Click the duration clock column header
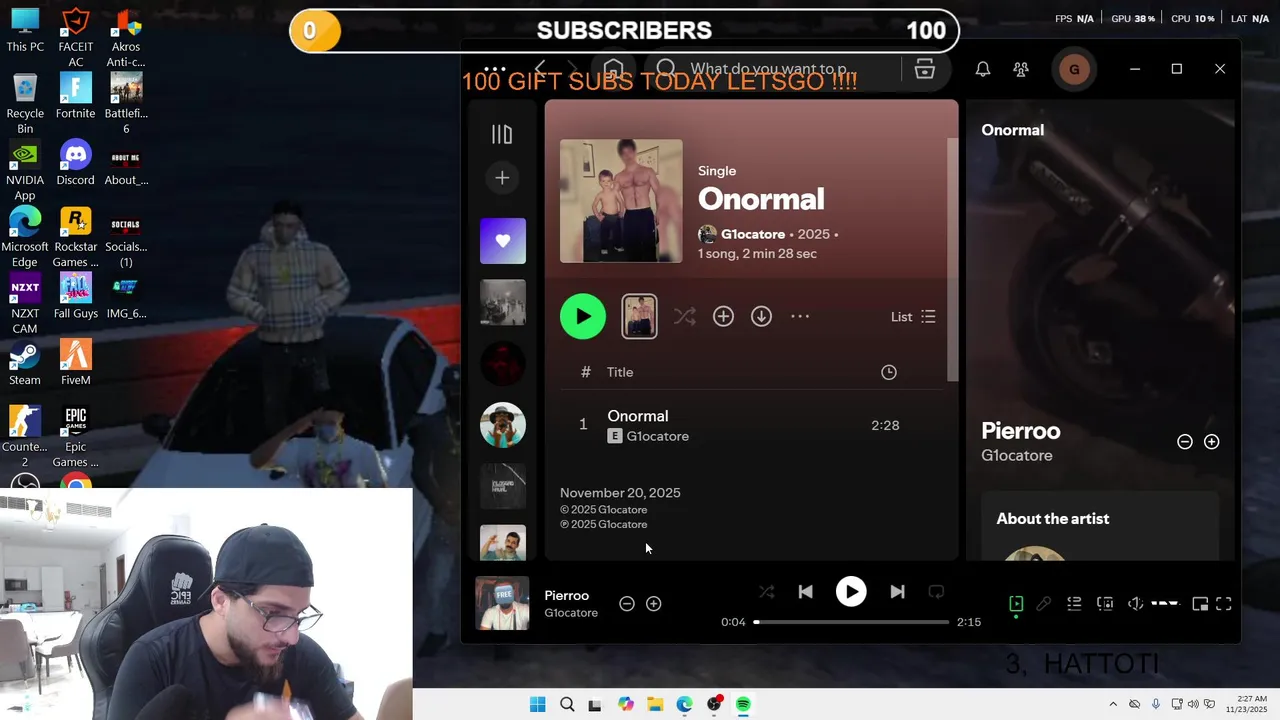The height and width of the screenshot is (720, 1280). [x=889, y=372]
